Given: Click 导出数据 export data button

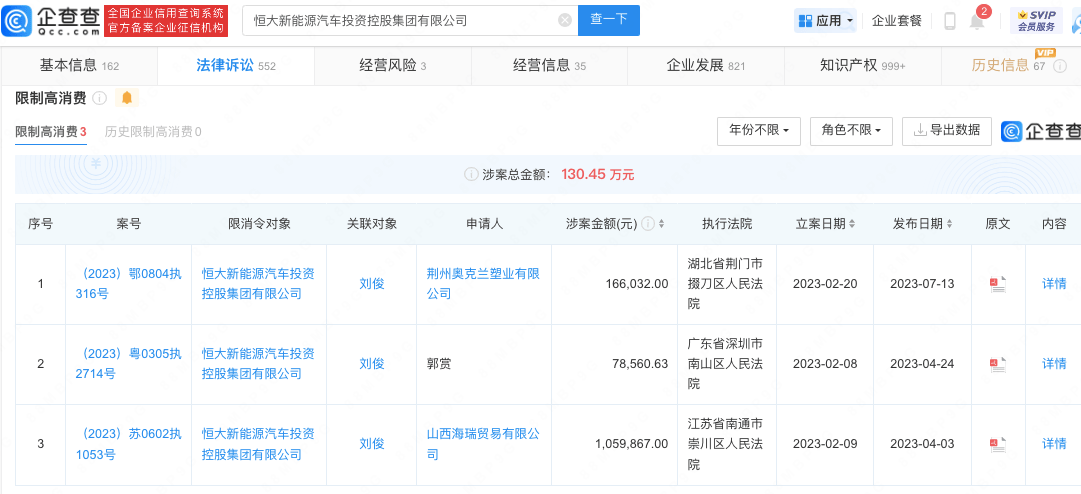Looking at the screenshot, I should 946,131.
